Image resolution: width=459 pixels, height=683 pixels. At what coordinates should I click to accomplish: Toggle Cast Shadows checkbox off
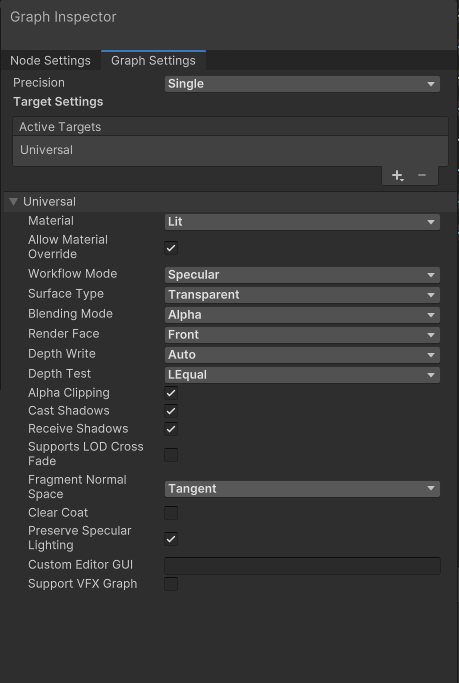pos(171,411)
